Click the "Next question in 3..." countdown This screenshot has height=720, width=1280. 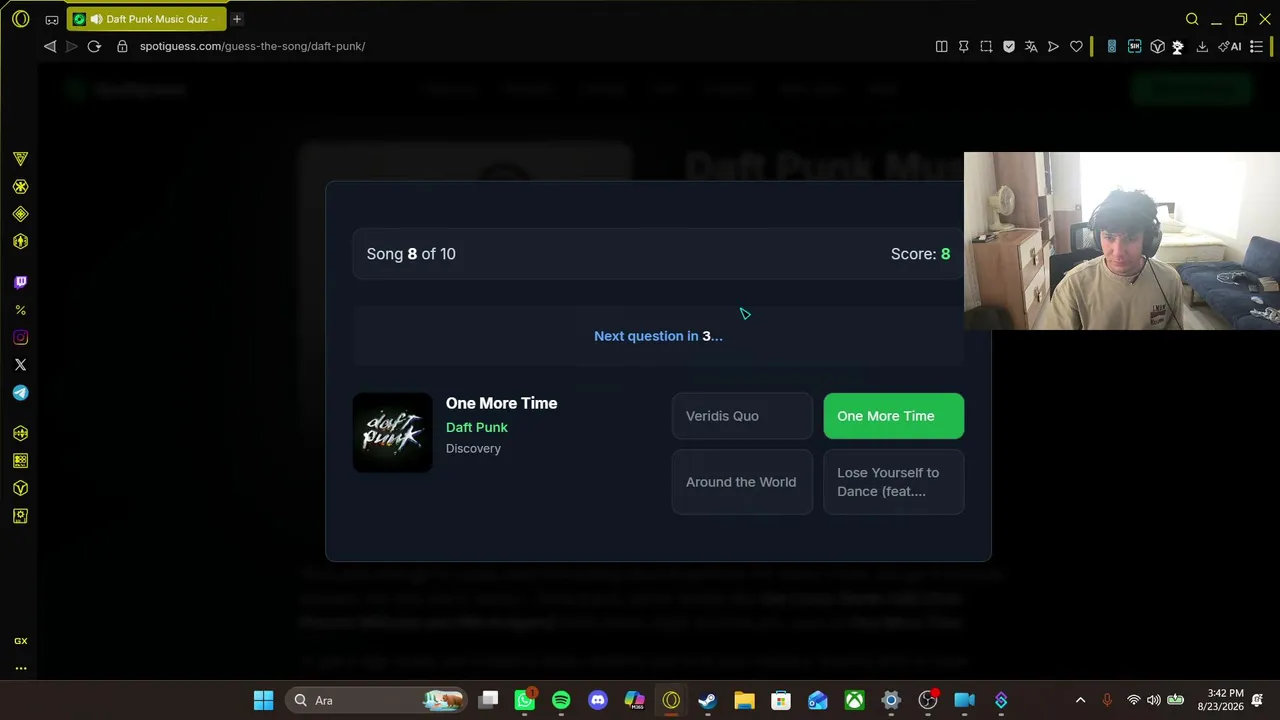(x=658, y=336)
